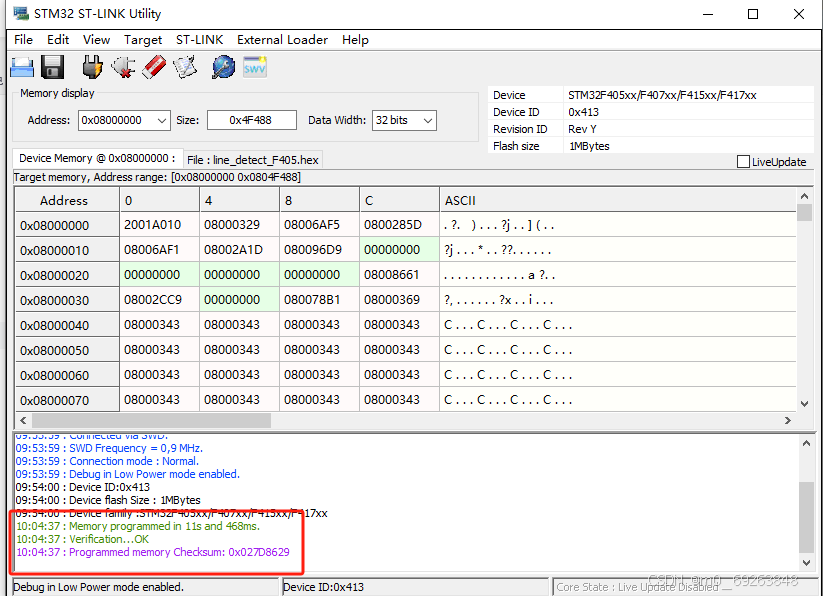Open the View menu
823x596 pixels.
click(x=97, y=40)
